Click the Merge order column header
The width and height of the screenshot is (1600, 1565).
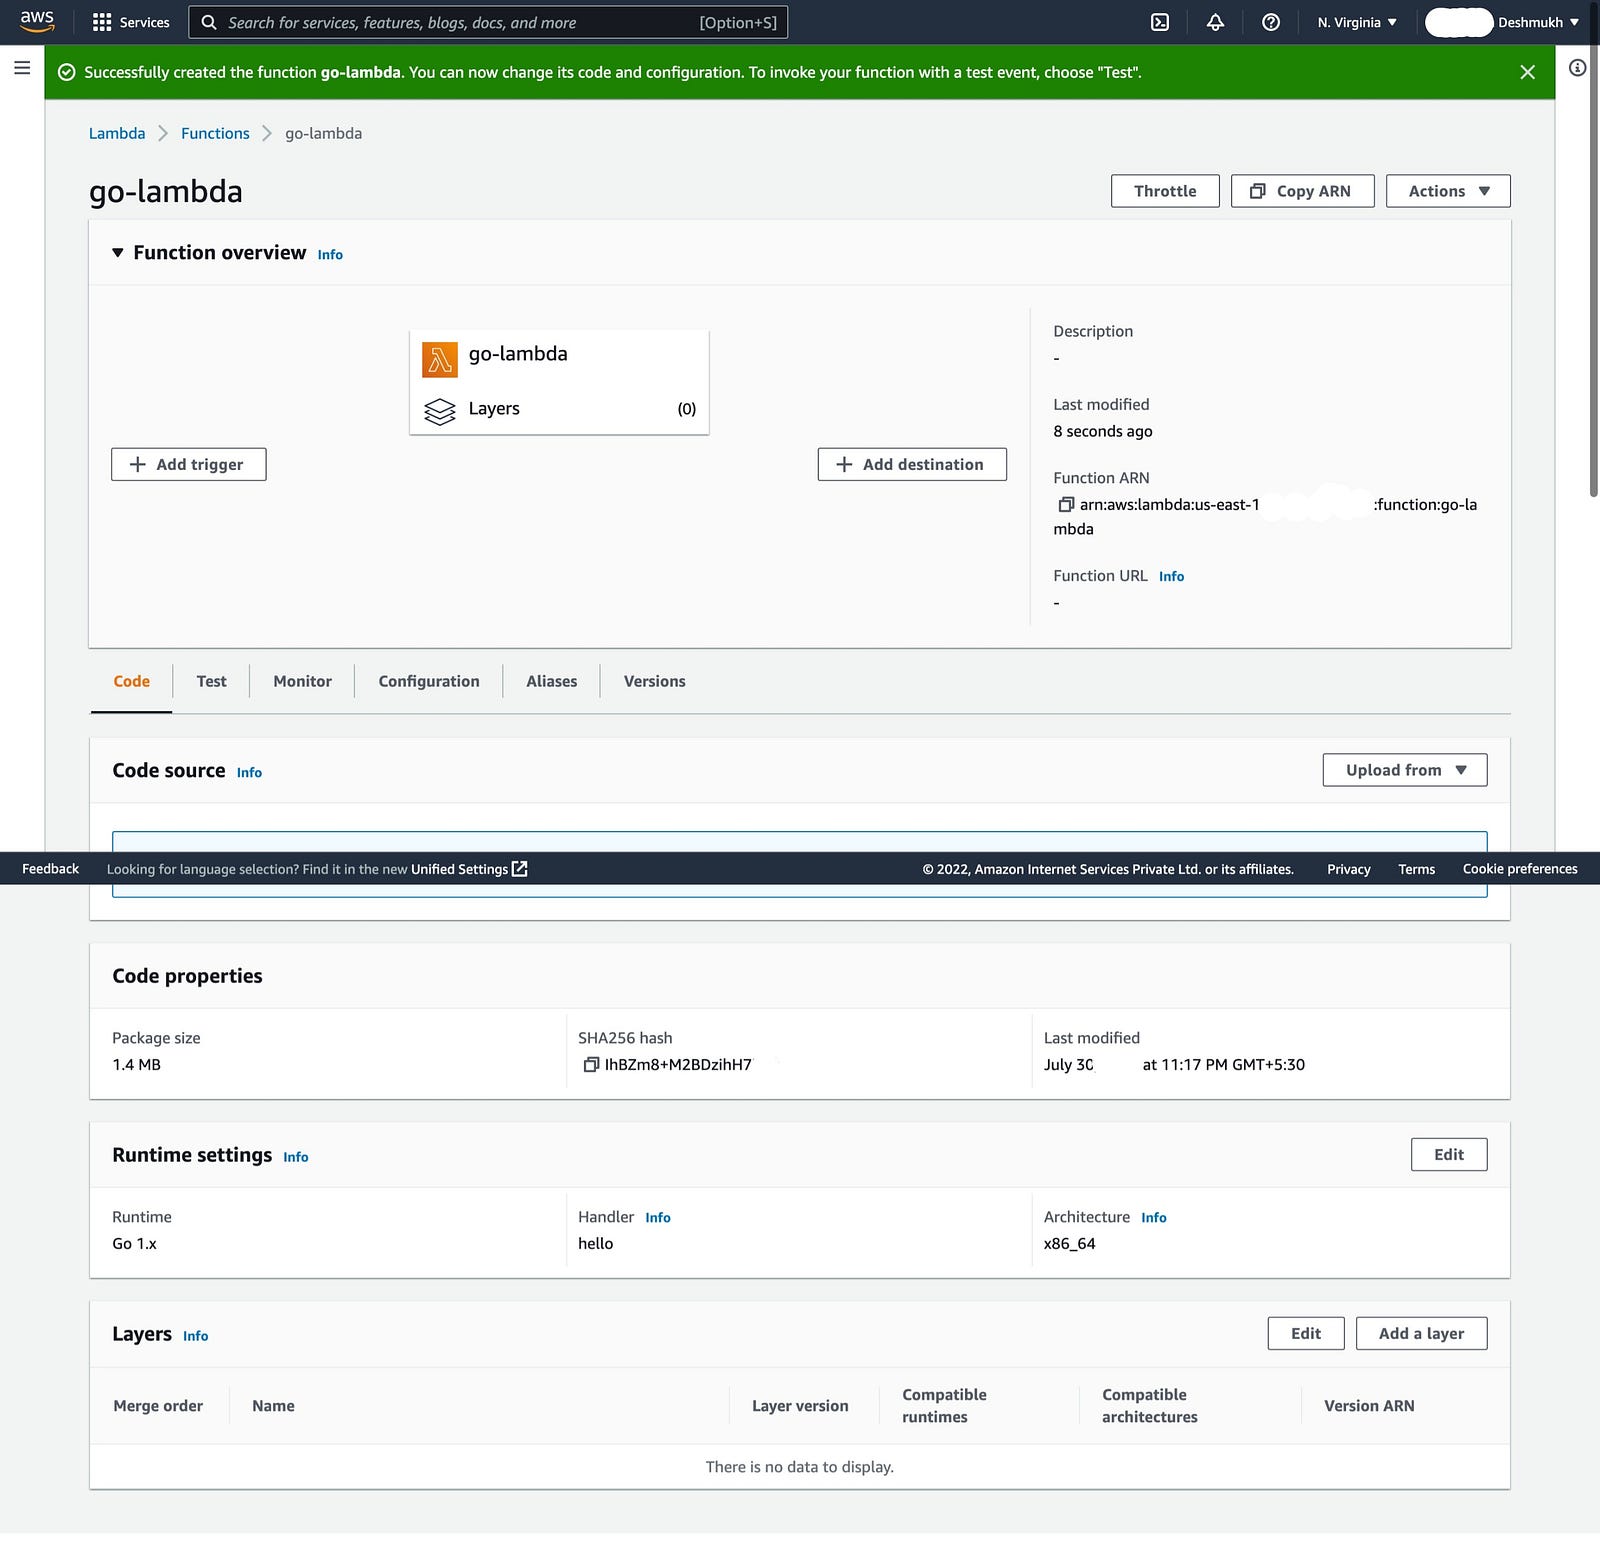[x=158, y=1406]
